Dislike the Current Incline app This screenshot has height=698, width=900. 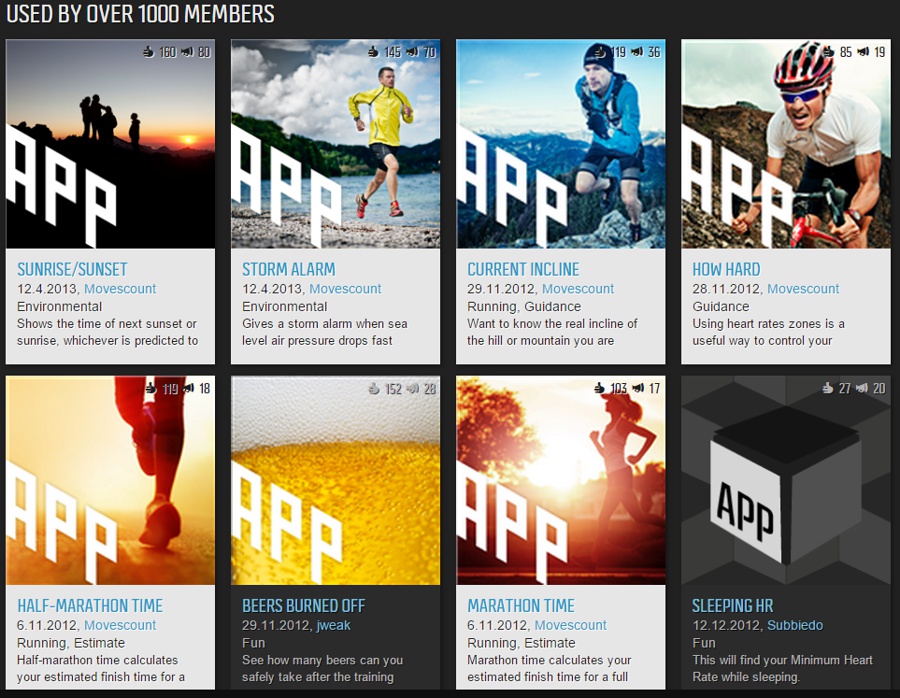pyautogui.click(x=637, y=52)
